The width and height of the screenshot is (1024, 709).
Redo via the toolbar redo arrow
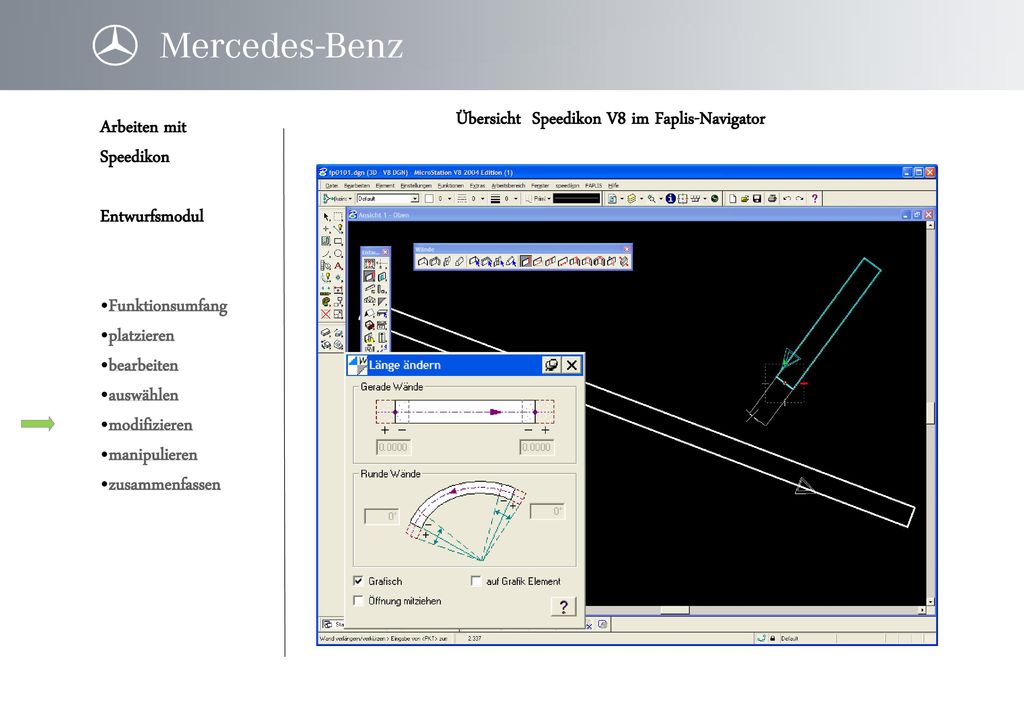pyautogui.click(x=799, y=198)
